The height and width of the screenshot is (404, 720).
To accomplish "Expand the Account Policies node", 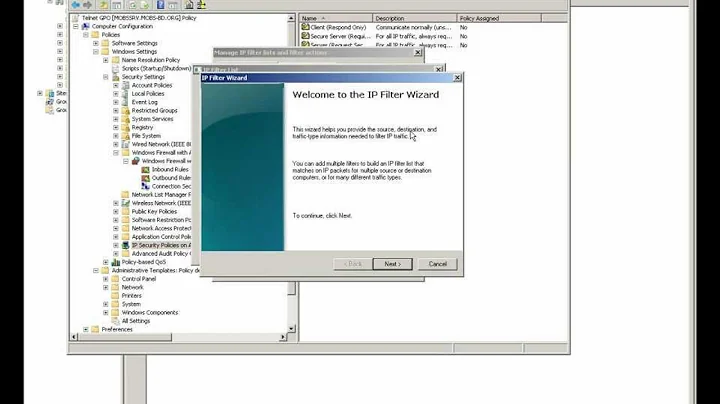I will (x=116, y=85).
